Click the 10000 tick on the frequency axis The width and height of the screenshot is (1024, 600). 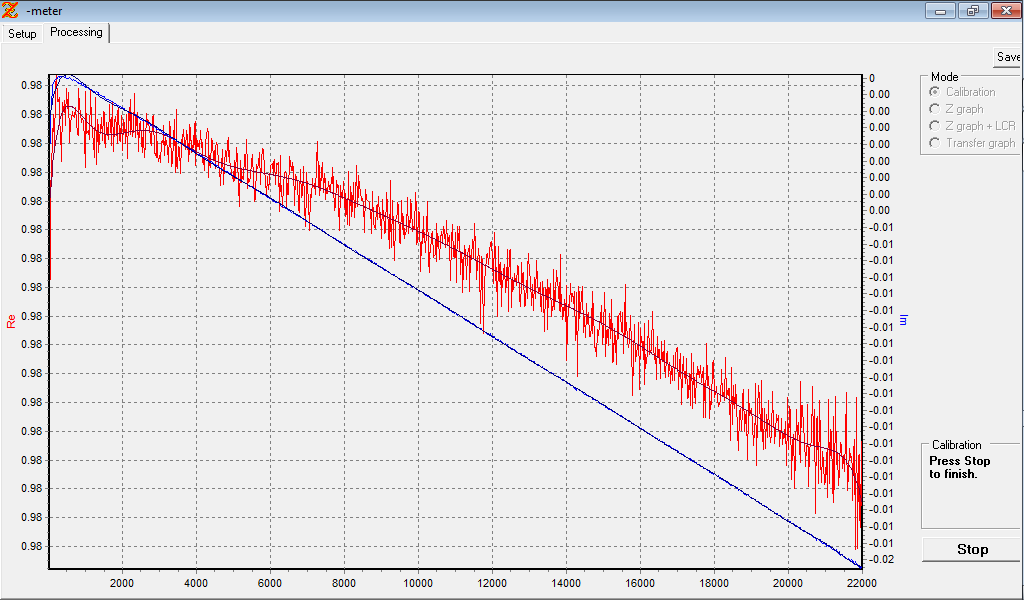pyautogui.click(x=417, y=584)
